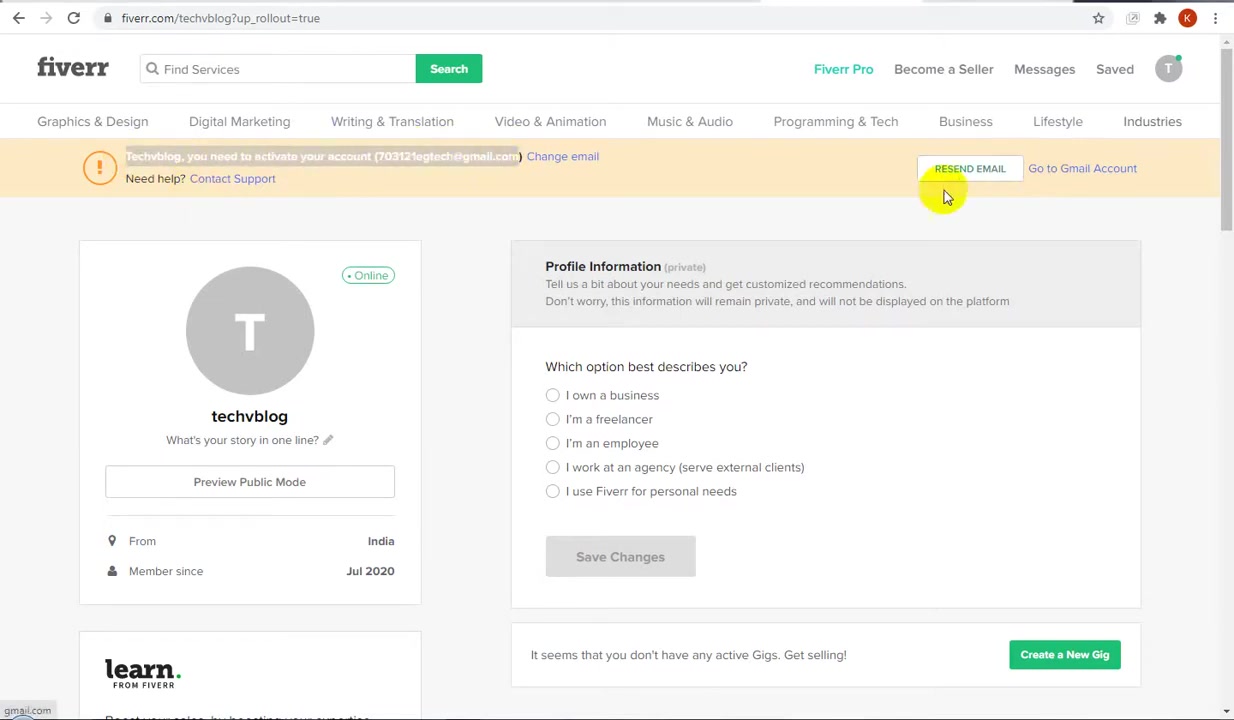
Task: Expand the Programming & Tech category
Action: click(x=835, y=121)
